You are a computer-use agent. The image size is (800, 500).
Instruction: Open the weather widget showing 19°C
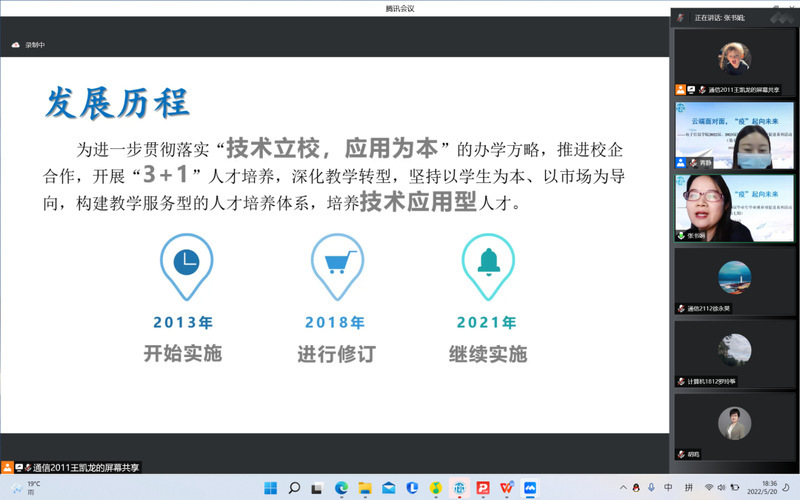(x=27, y=488)
